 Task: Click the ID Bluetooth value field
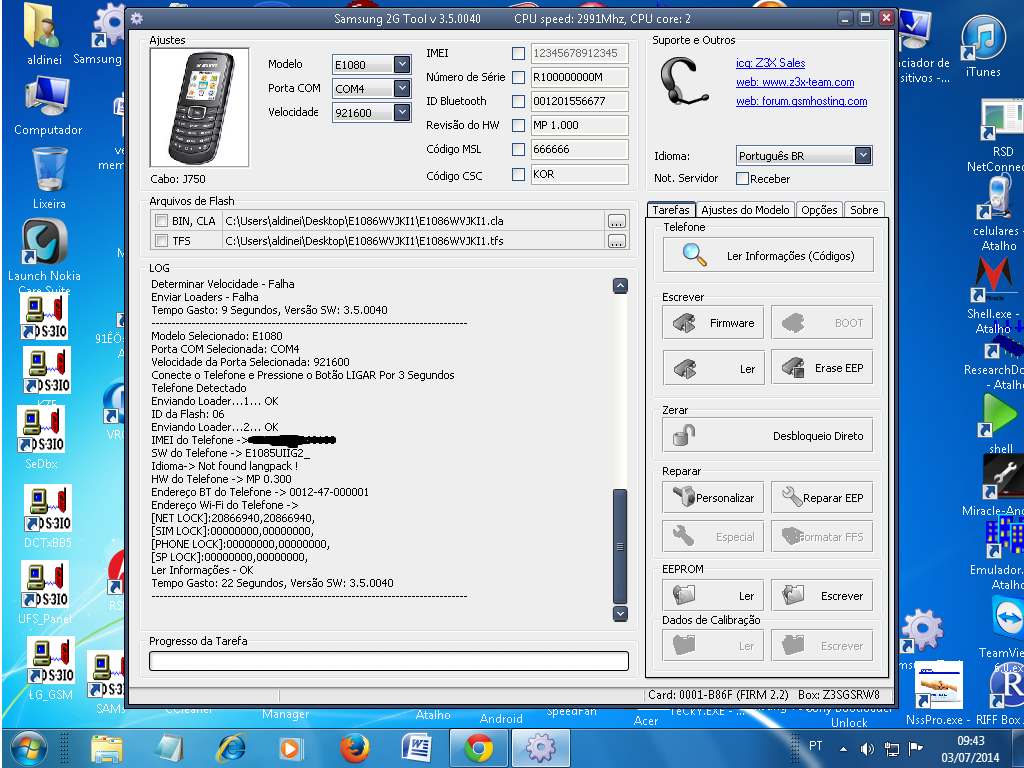tap(579, 101)
